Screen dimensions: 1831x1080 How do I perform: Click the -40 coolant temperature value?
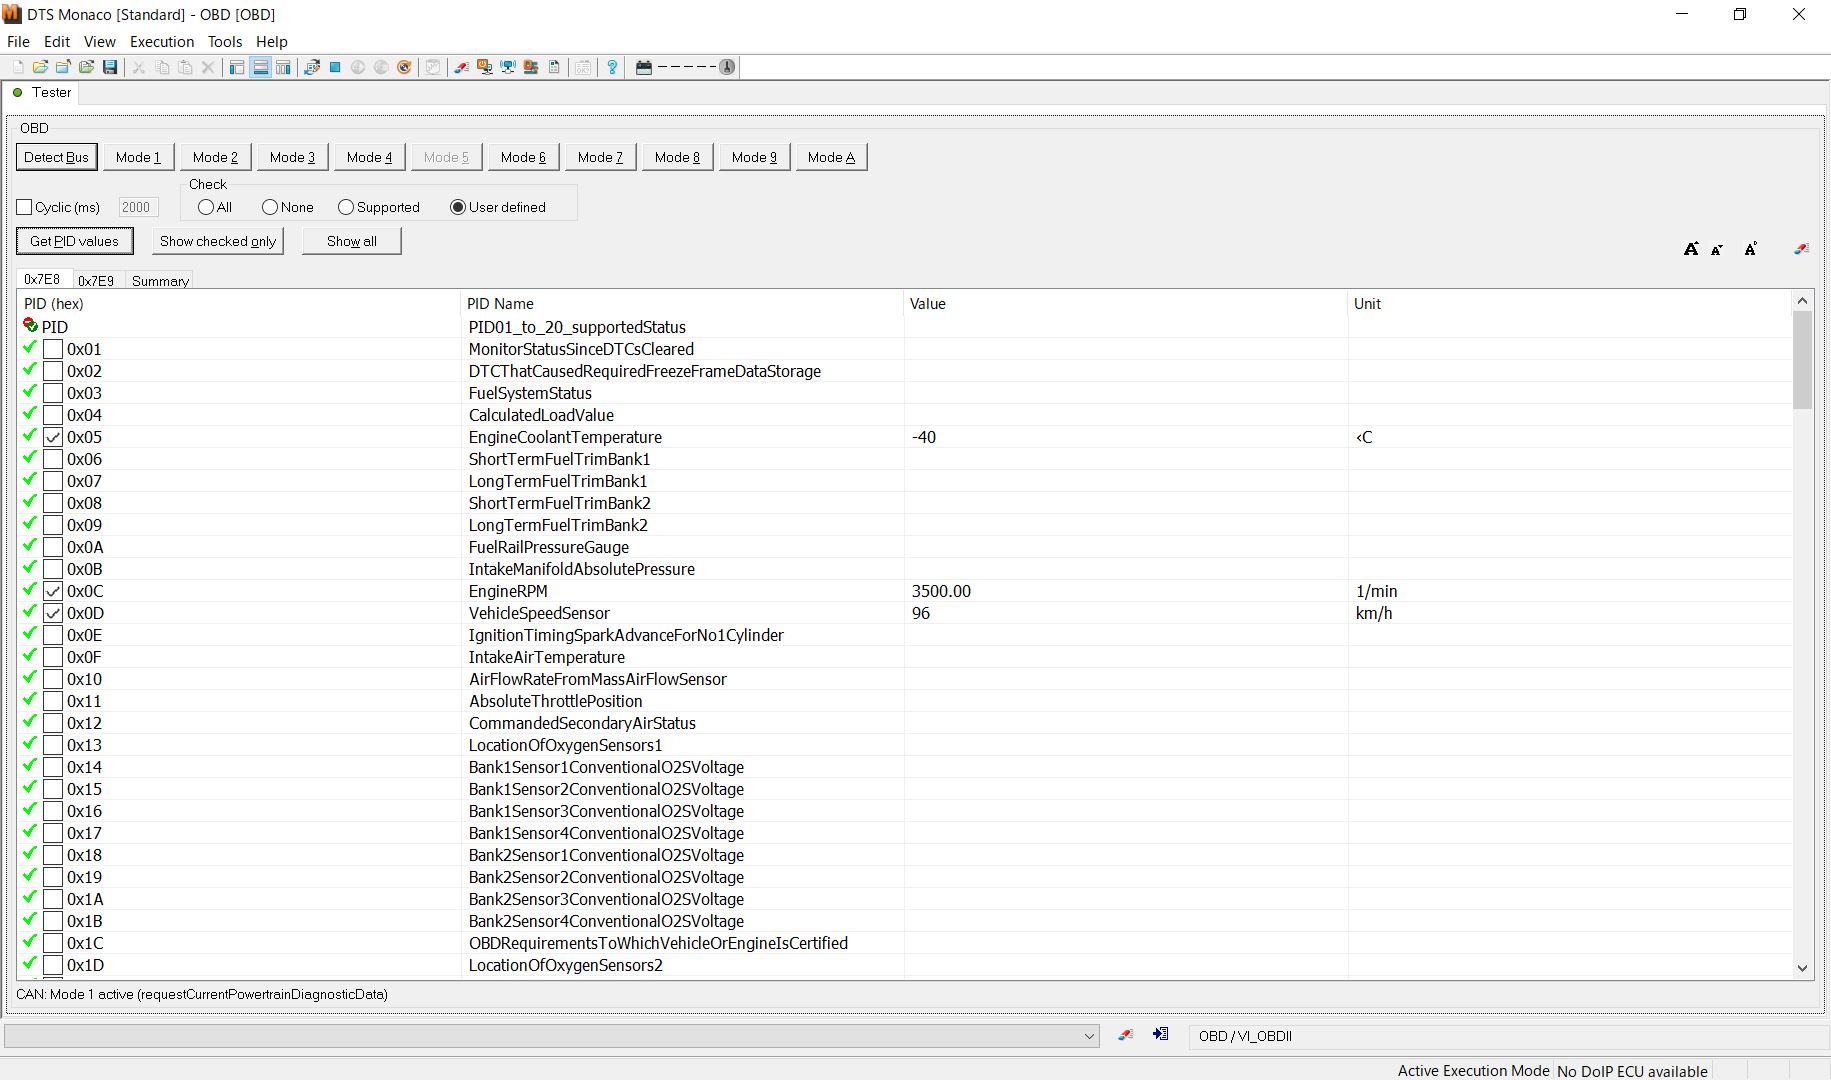point(924,437)
